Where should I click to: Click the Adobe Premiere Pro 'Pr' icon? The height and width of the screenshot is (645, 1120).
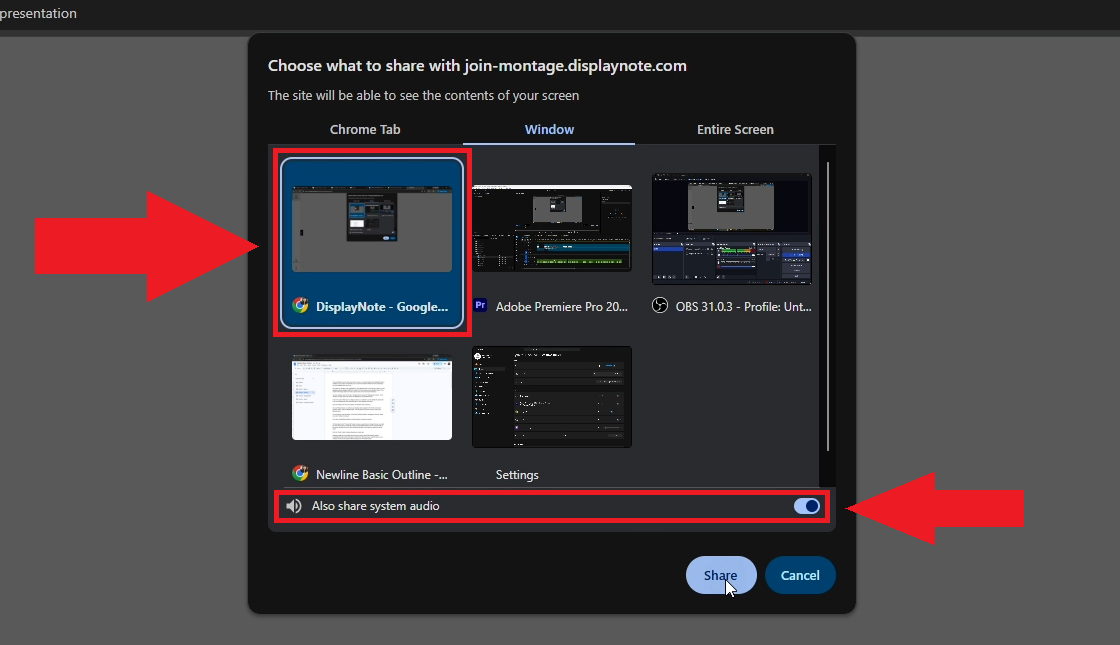click(480, 306)
